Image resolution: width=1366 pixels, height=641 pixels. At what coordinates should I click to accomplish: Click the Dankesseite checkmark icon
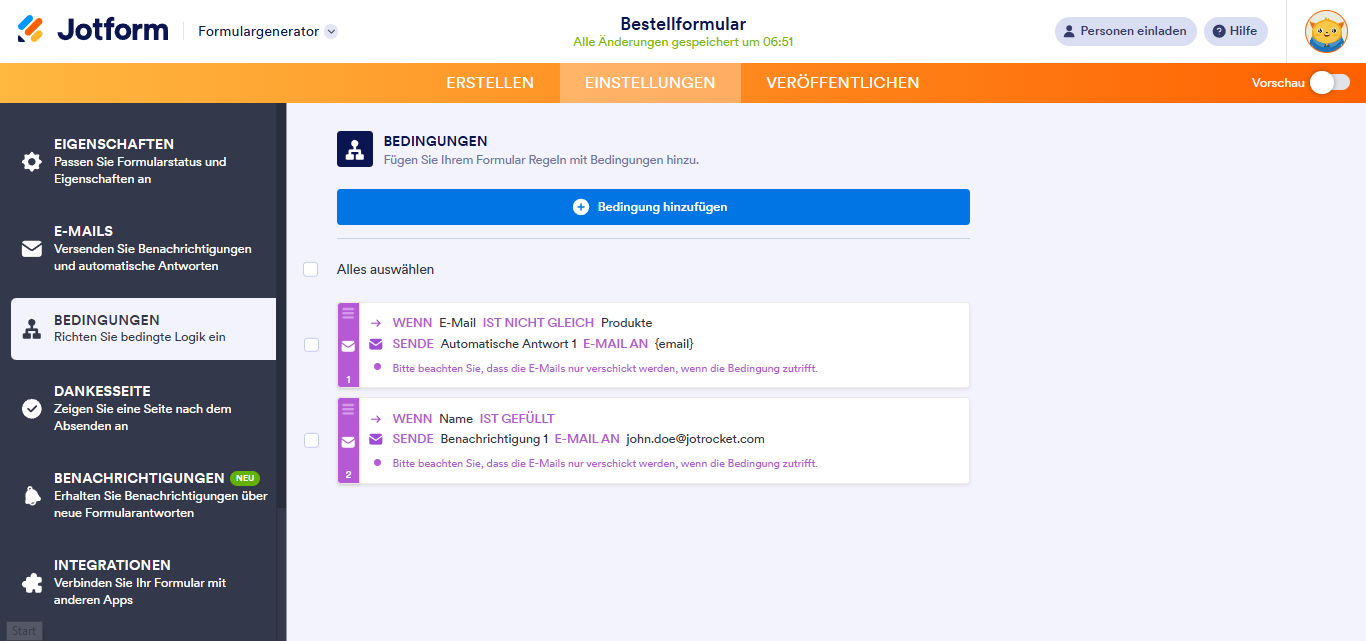click(32, 408)
